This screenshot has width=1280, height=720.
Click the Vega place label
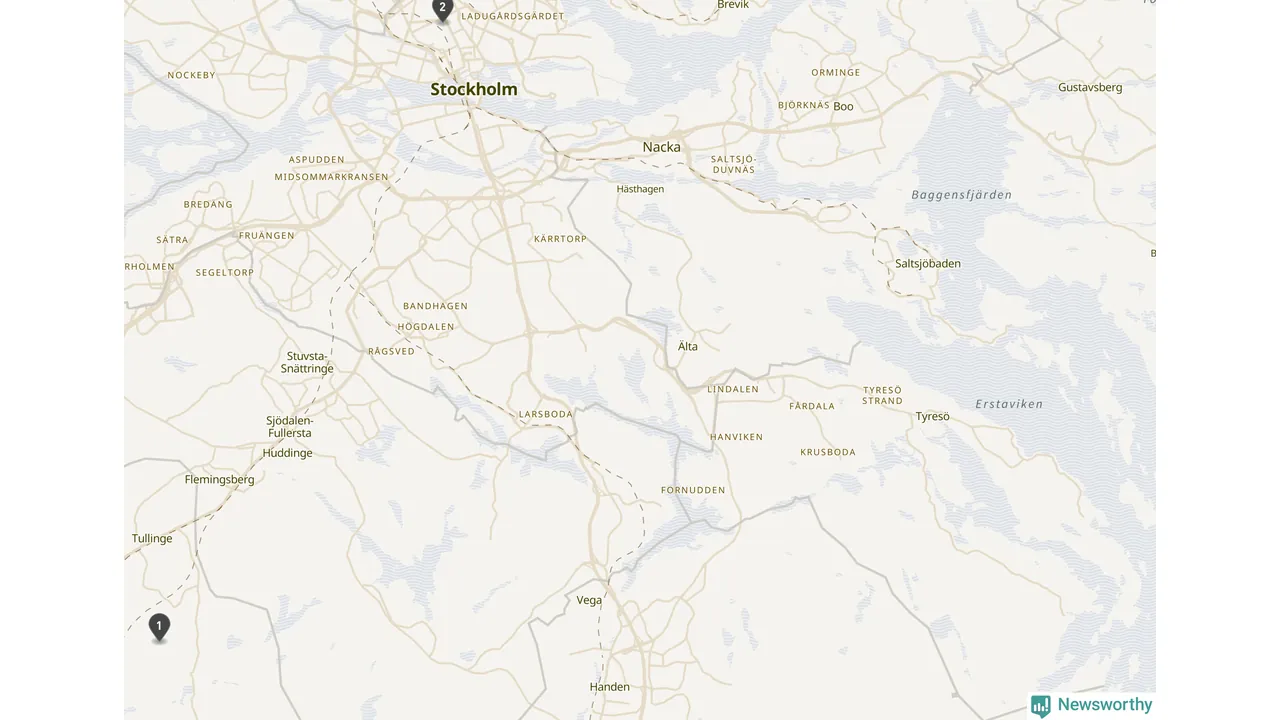click(590, 600)
